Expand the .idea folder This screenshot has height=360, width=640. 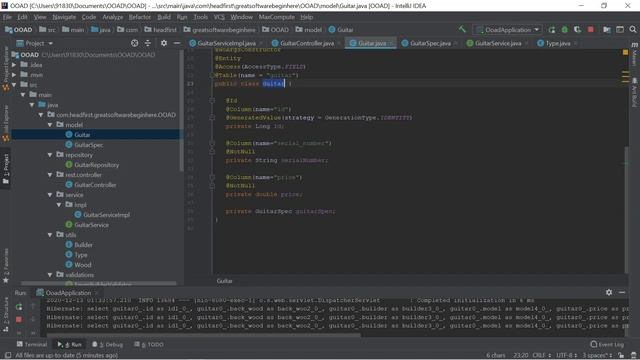[x=14, y=65]
